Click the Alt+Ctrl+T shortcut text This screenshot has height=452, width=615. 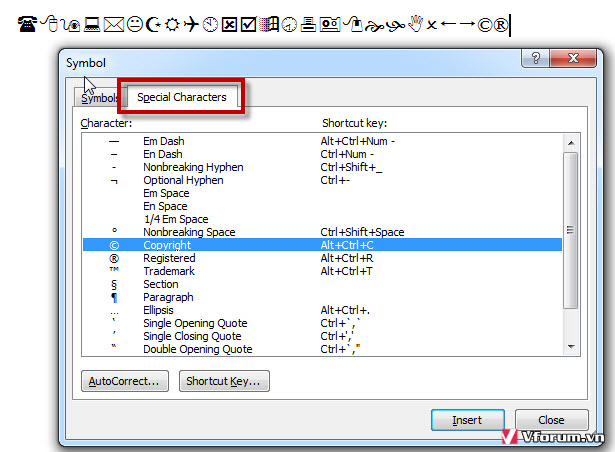tap(346, 271)
